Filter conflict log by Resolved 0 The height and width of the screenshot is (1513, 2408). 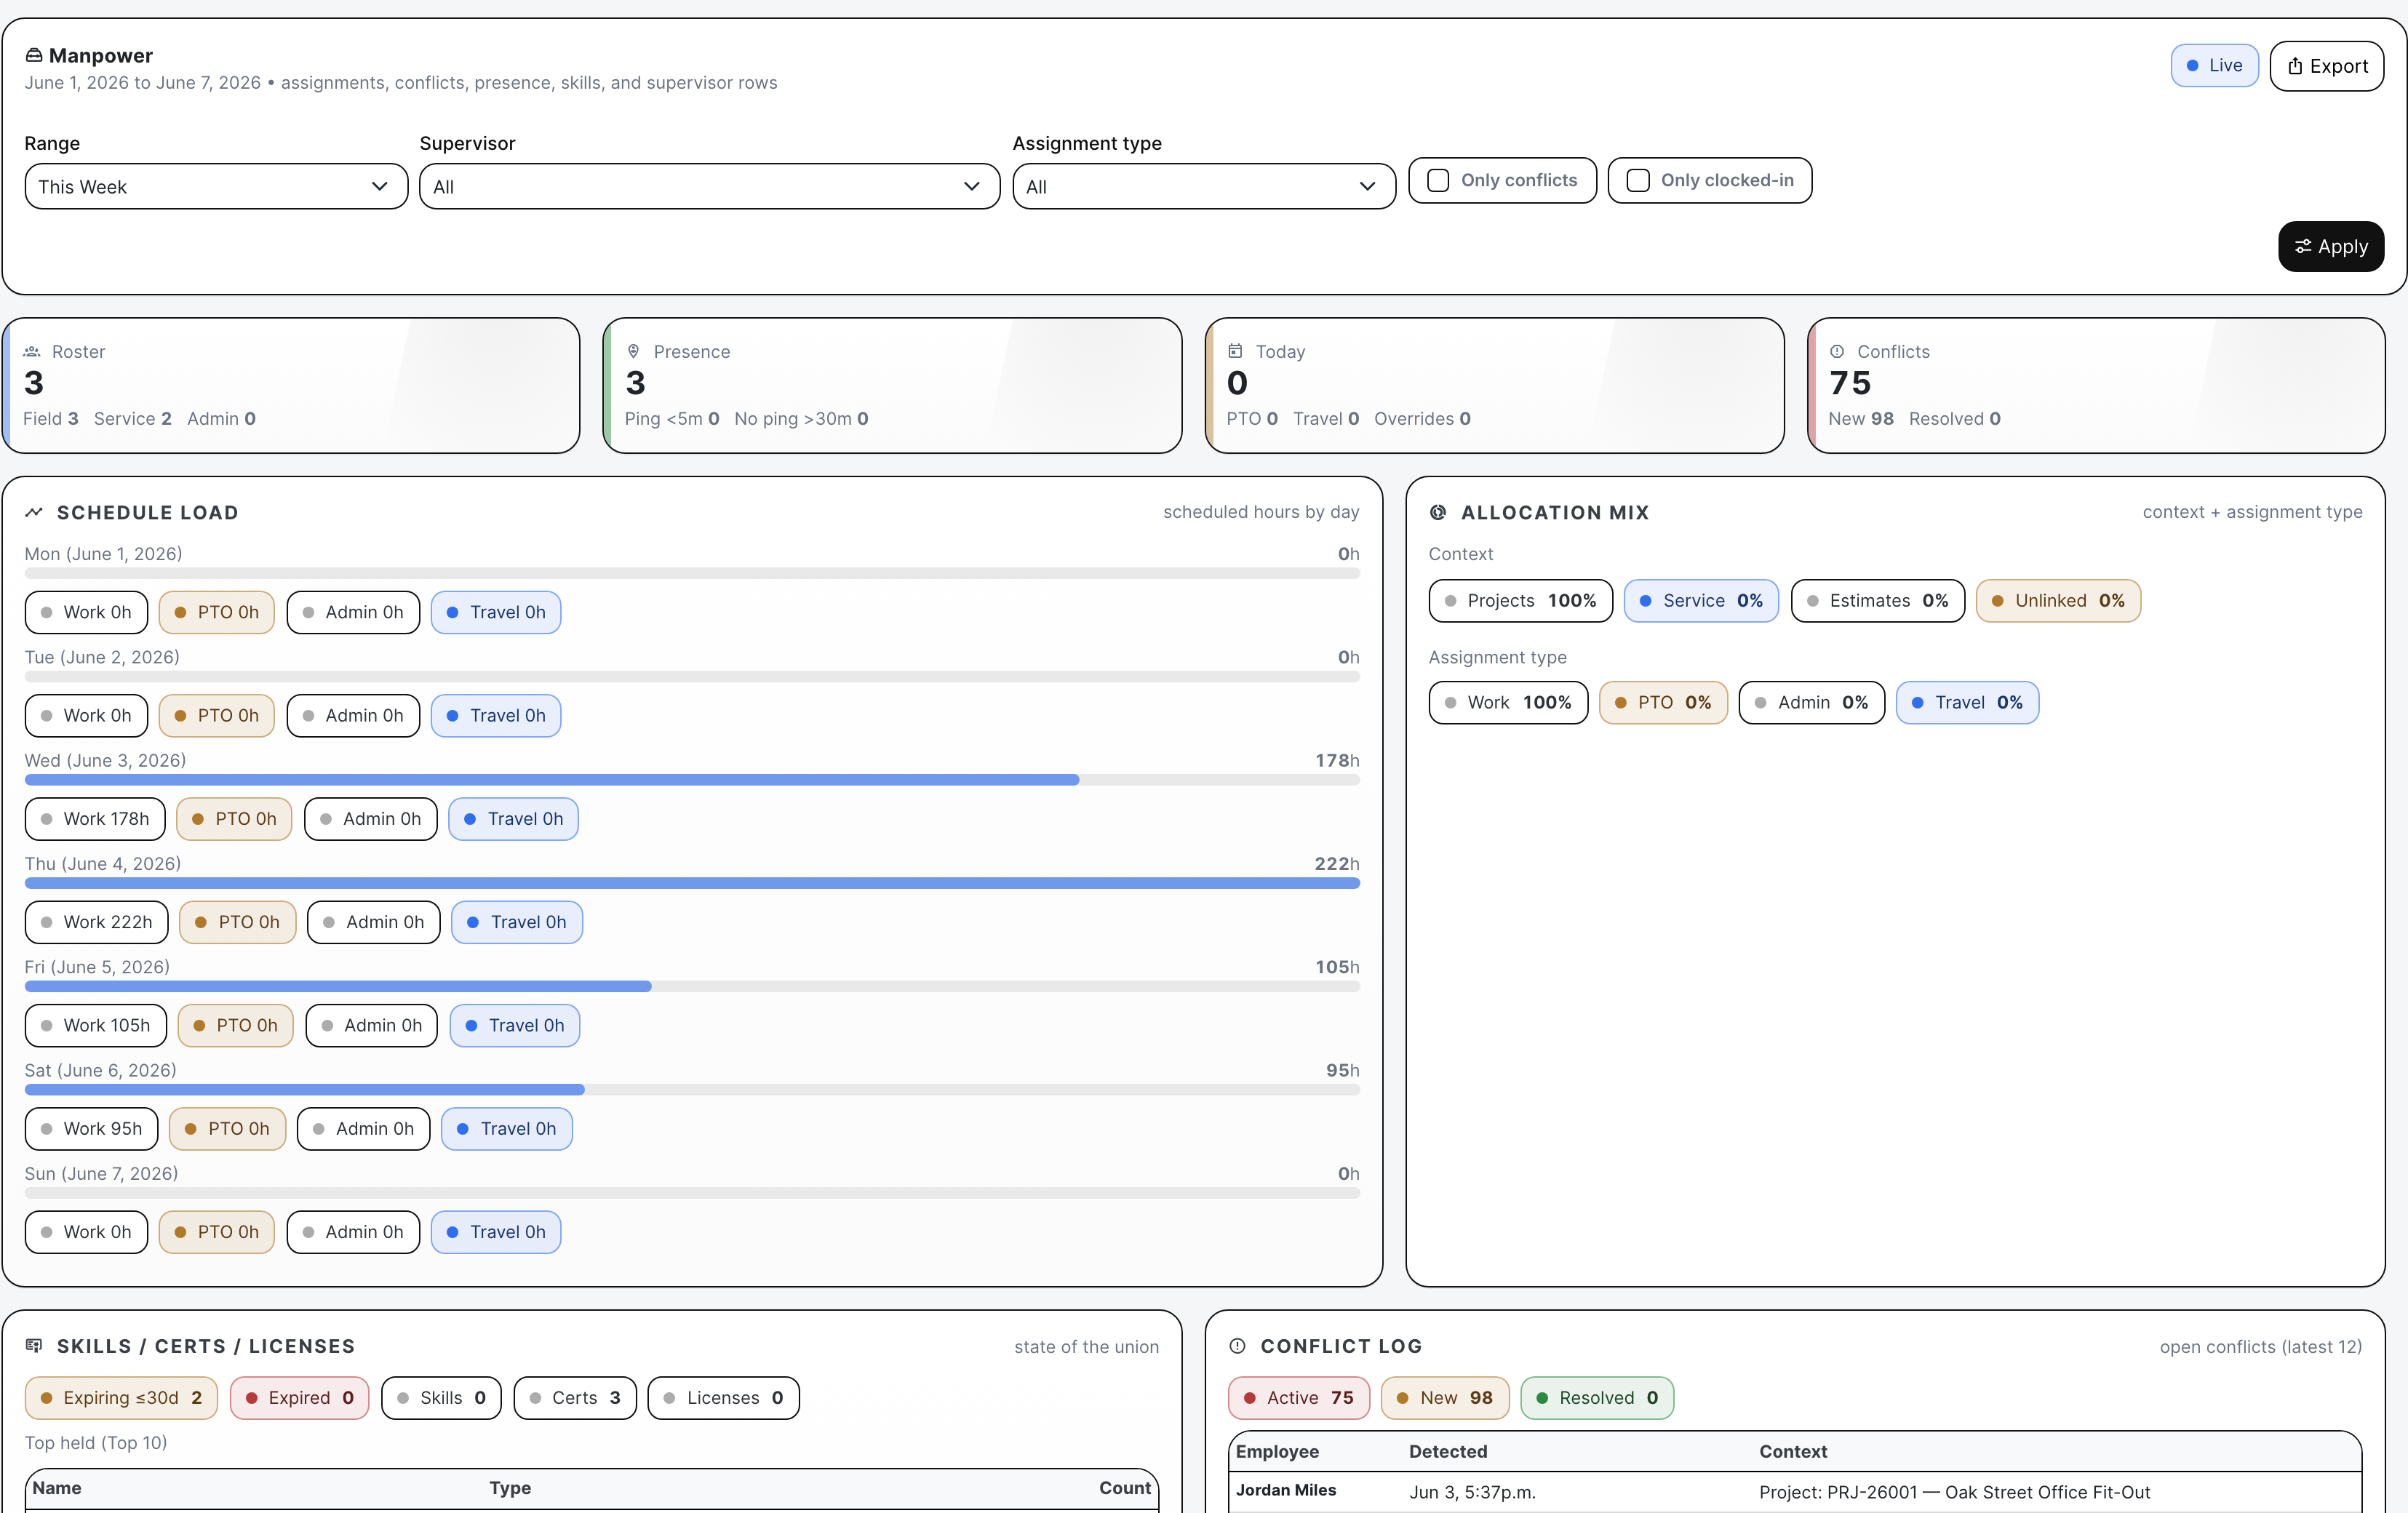1597,1398
